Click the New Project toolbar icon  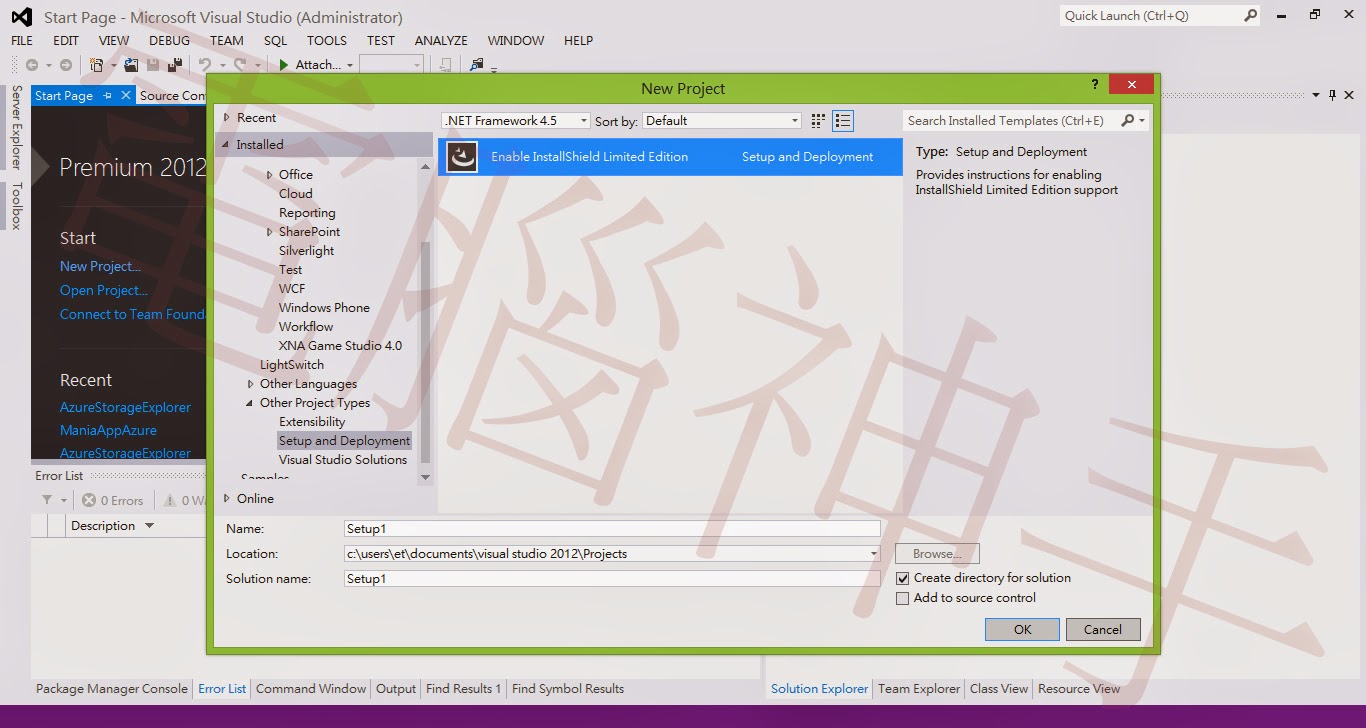(x=97, y=65)
